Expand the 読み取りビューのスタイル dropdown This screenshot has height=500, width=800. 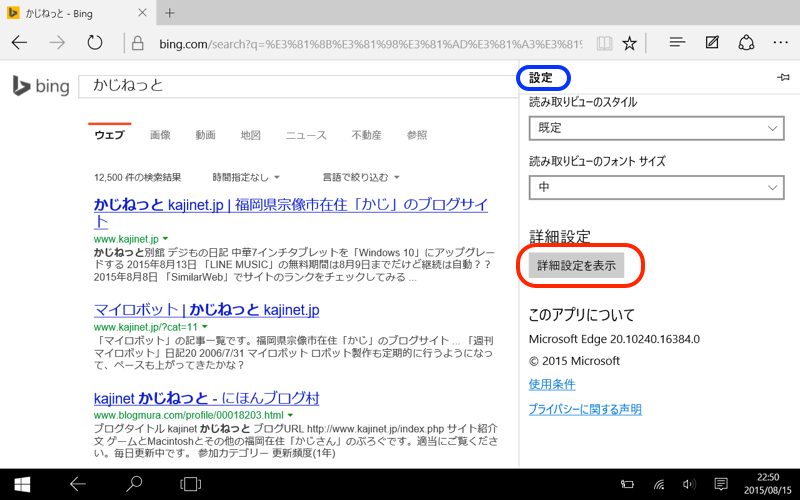(x=656, y=128)
